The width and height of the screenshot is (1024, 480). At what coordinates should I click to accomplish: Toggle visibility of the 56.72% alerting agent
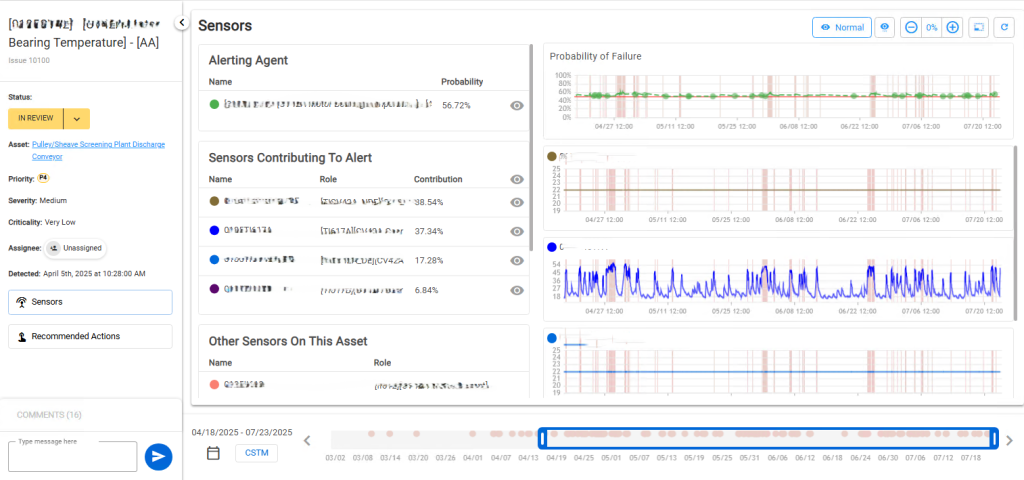[517, 105]
